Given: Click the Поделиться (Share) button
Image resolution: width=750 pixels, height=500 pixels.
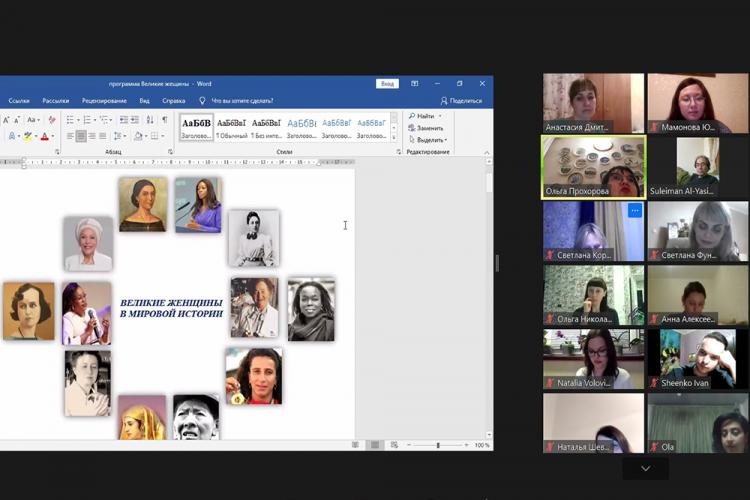Looking at the screenshot, I should 461,100.
